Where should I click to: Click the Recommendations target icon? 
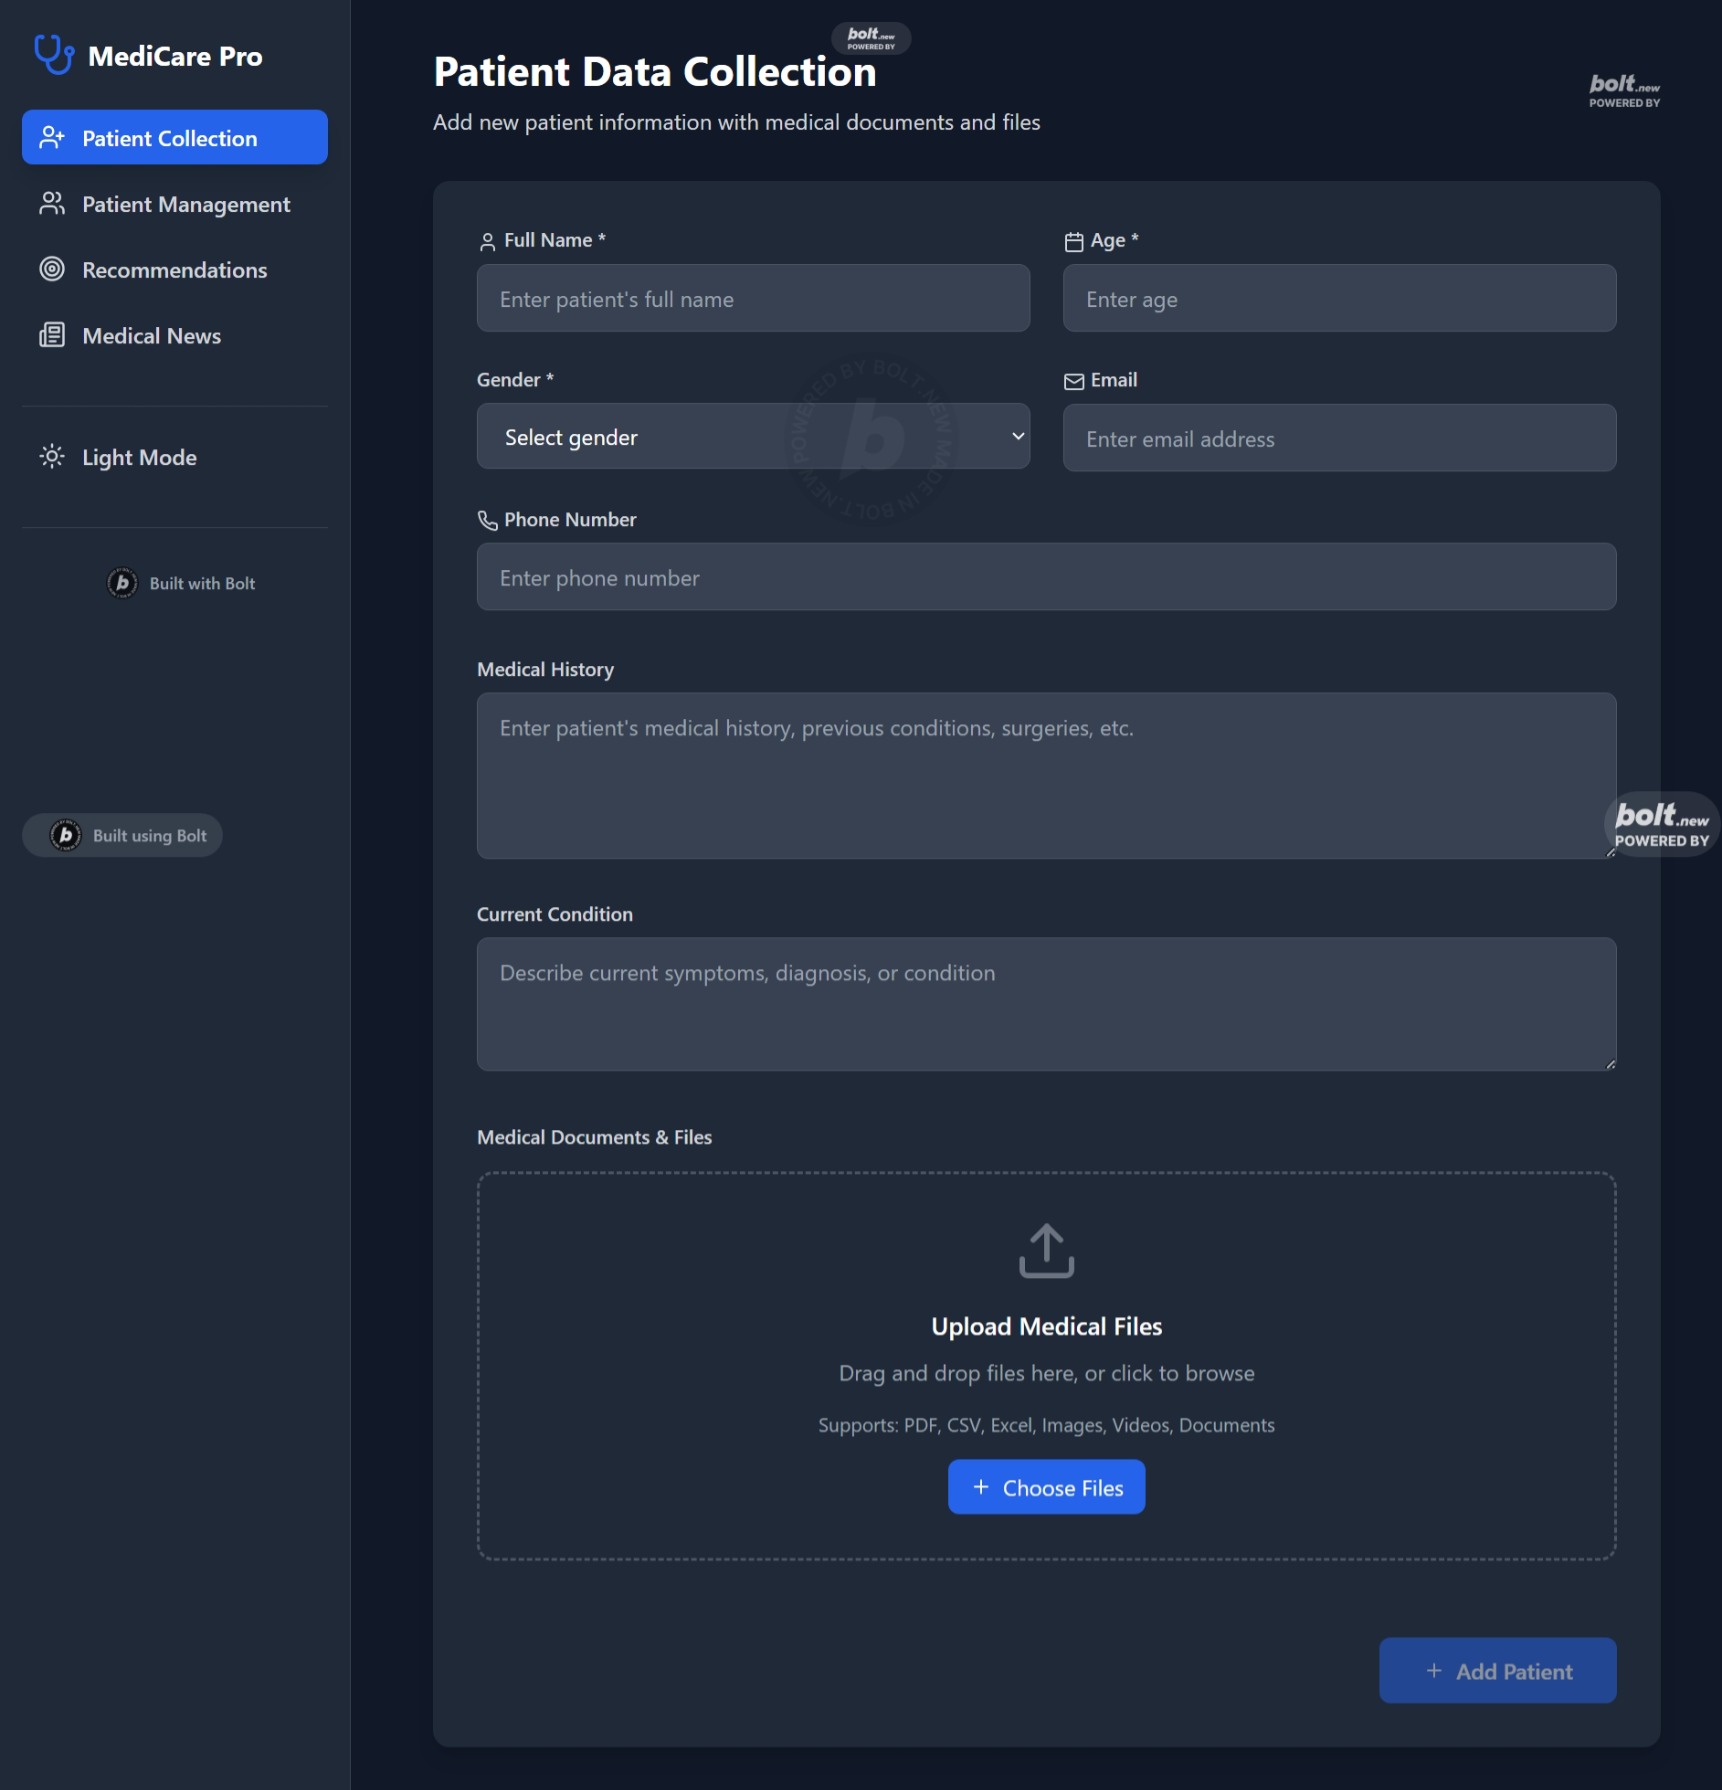52,270
